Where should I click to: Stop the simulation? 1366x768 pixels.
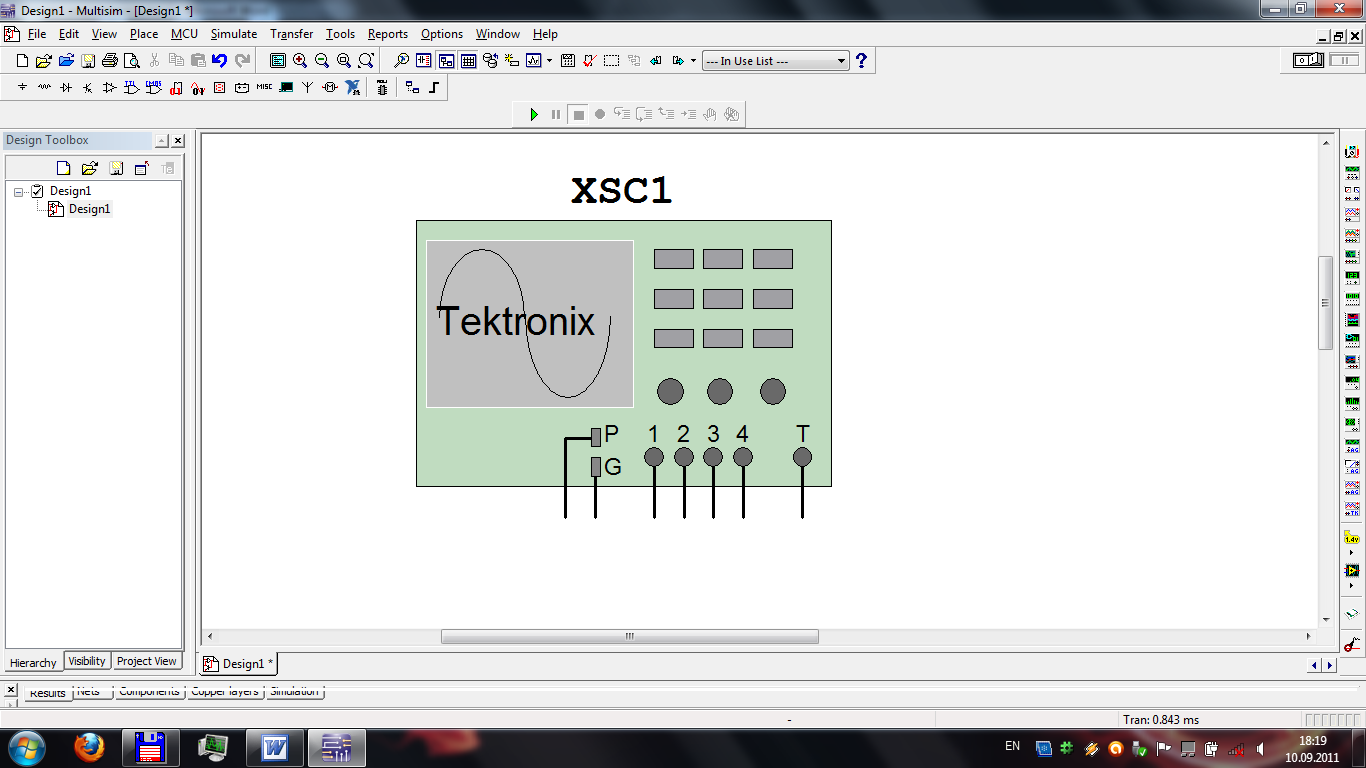[578, 115]
